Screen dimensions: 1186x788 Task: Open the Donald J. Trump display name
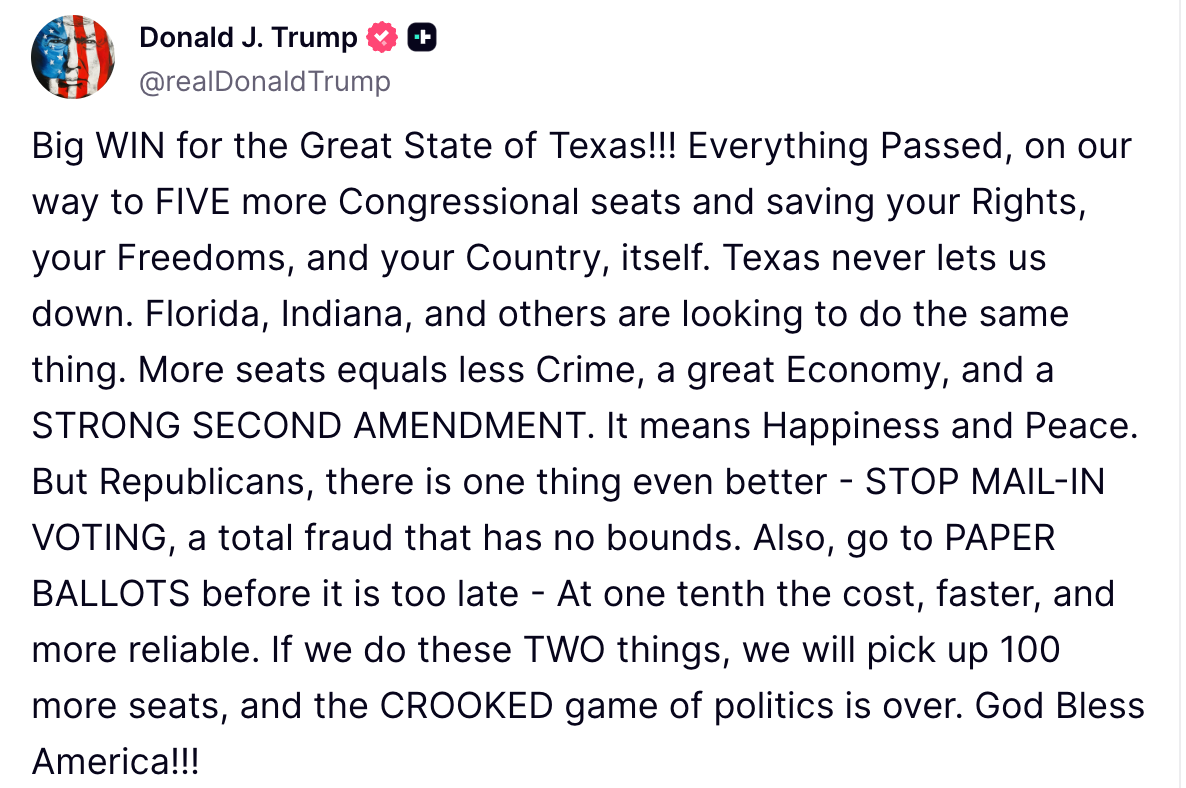coord(248,38)
